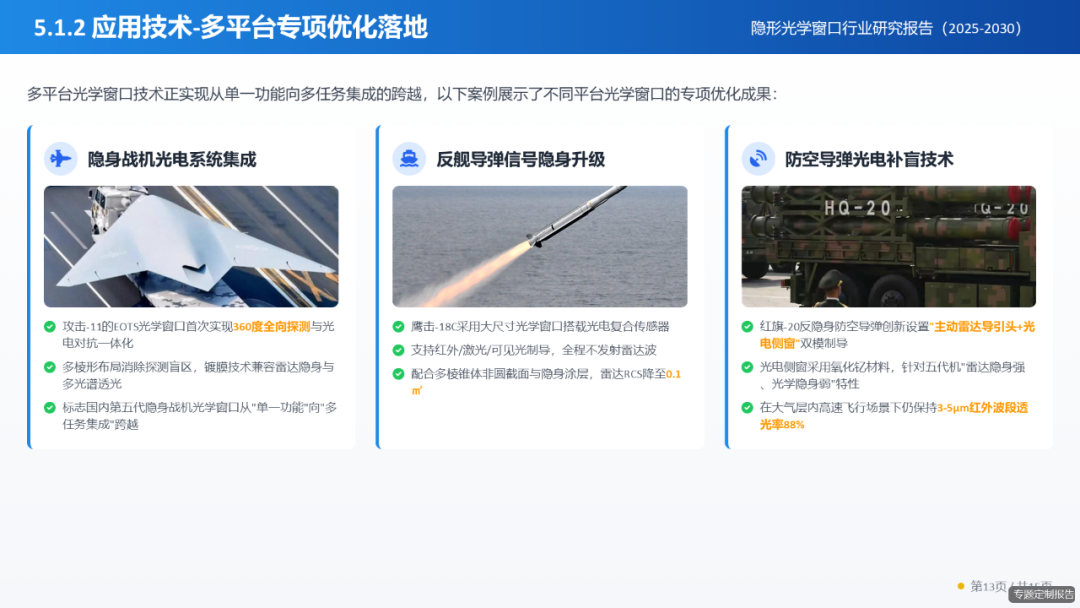Toggle the checkmark beside 光电侧窗采用氧化钇材料 bullet

click(x=747, y=366)
